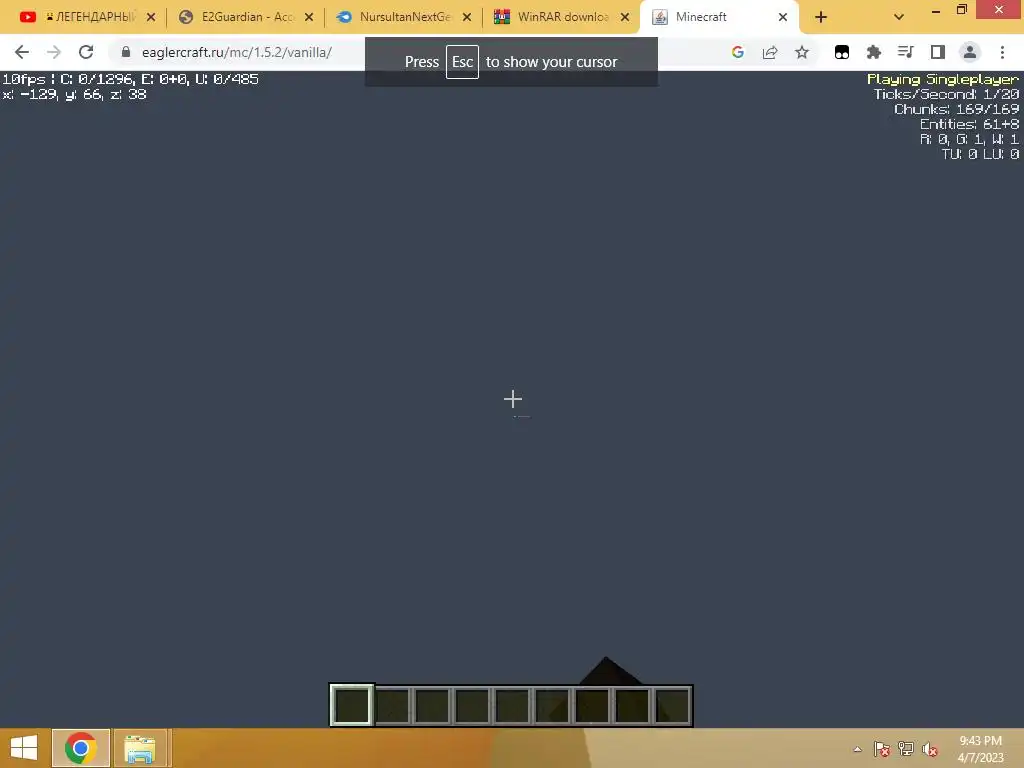Click the browser forward arrow
Image resolution: width=1024 pixels, height=768 pixels.
[x=54, y=52]
